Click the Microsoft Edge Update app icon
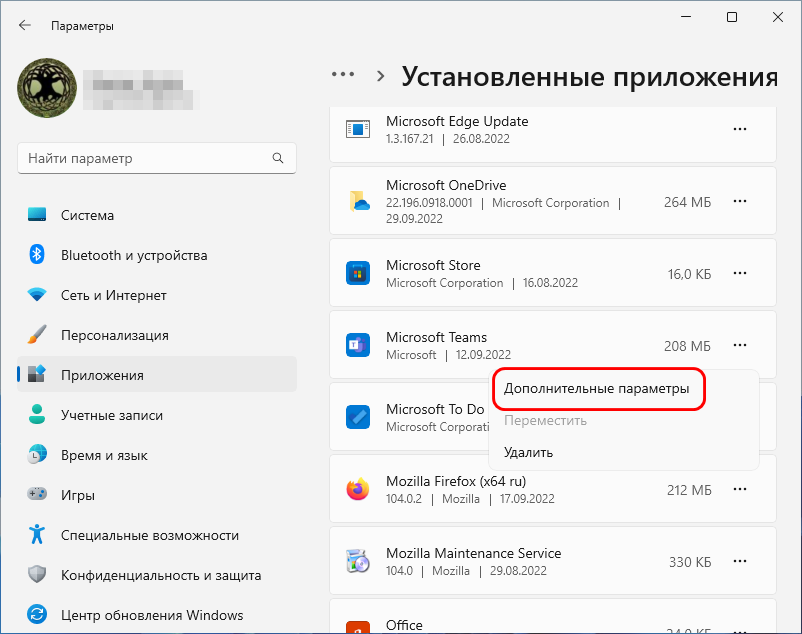 [x=358, y=129]
